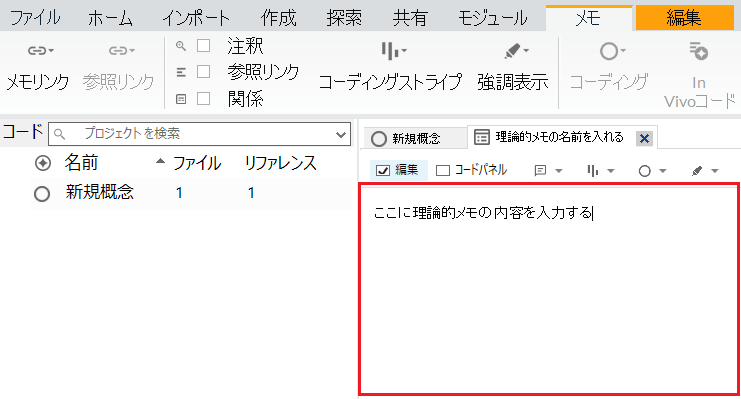Viewport: 741px width, 399px height.
Task: Open the 作成 ribbon tab
Action: coord(278,18)
